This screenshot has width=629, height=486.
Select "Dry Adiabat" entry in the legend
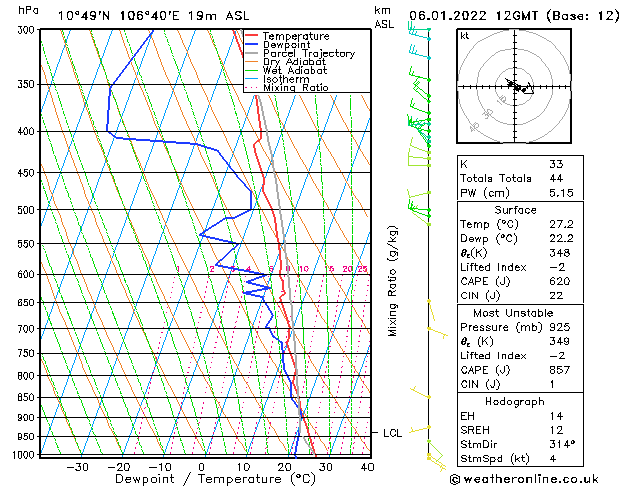294,62
